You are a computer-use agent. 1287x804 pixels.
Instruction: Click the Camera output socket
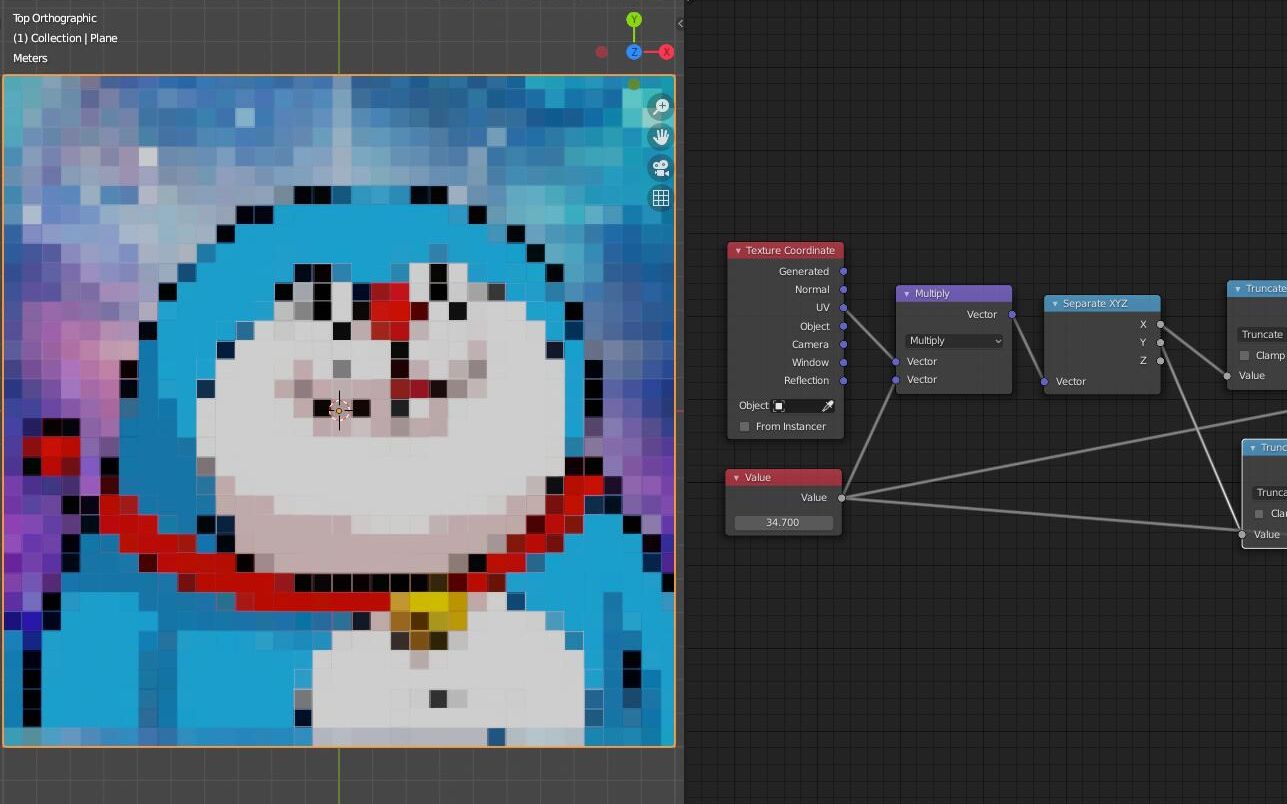tap(844, 344)
